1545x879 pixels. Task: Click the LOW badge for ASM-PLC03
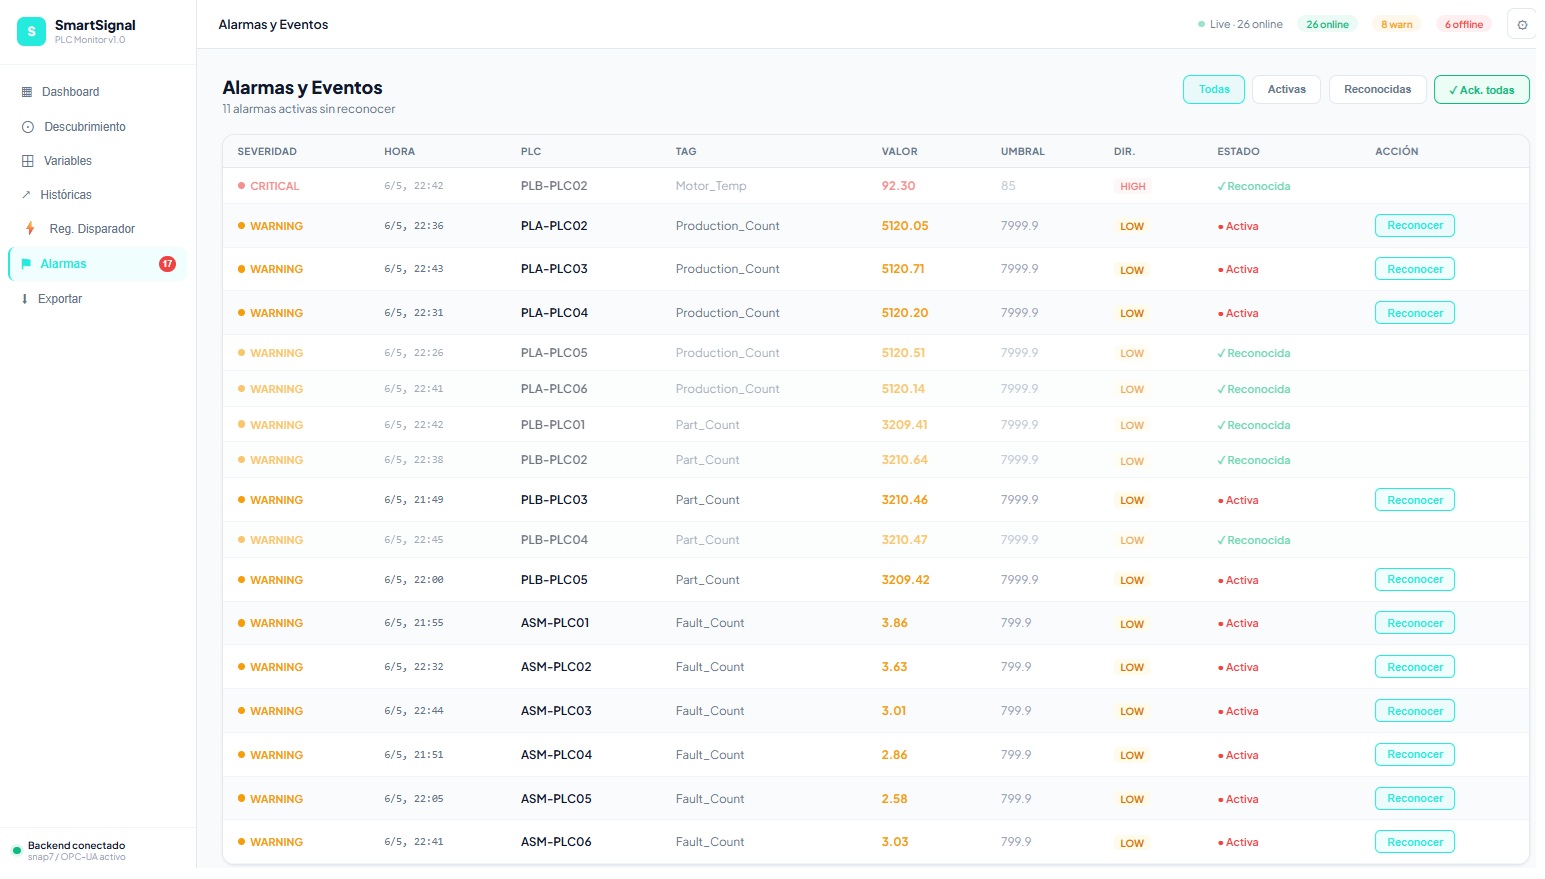[1132, 712]
